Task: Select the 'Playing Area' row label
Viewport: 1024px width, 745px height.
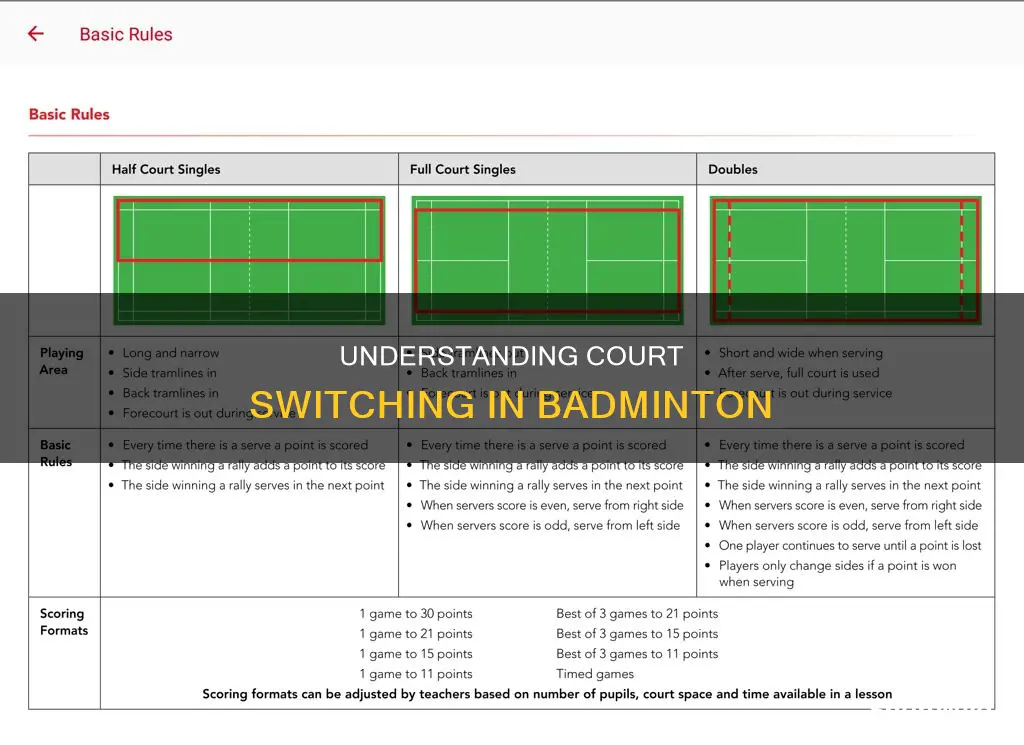Action: [x=61, y=361]
